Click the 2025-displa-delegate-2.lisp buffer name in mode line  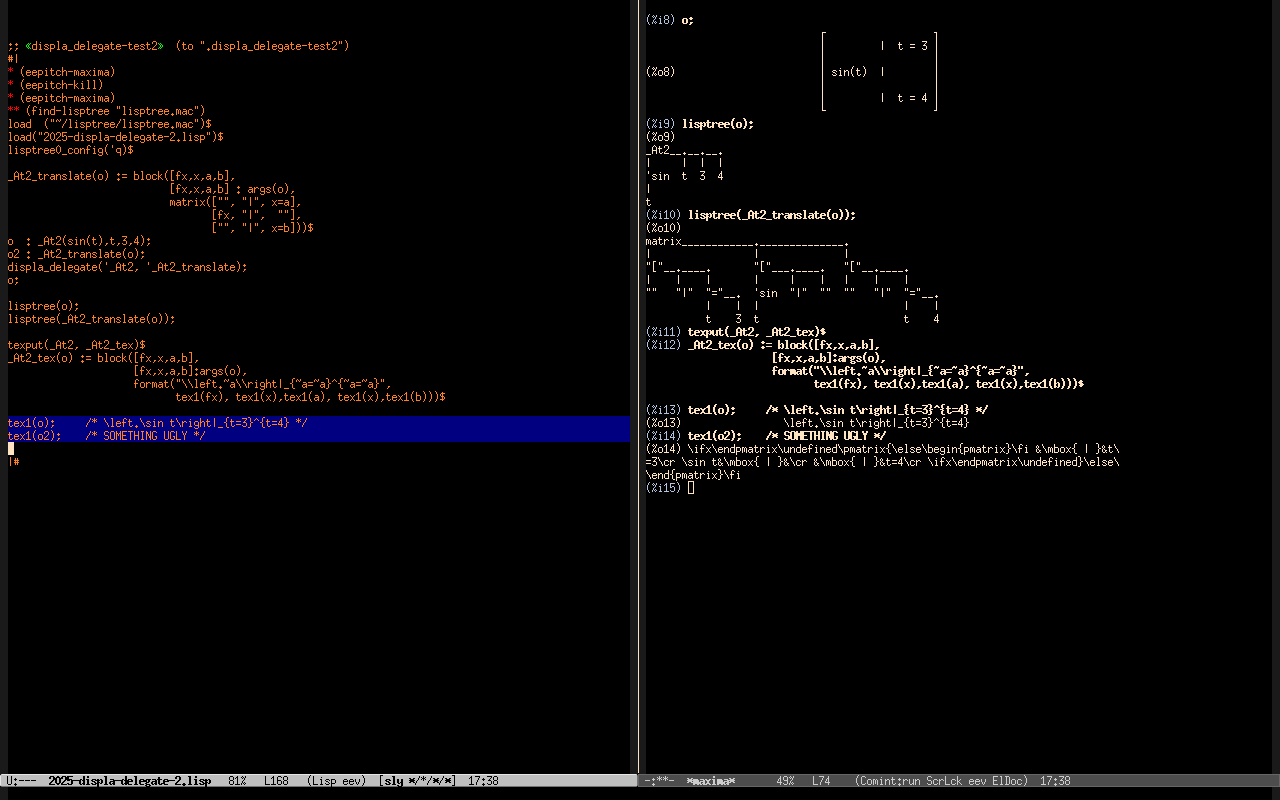129,780
